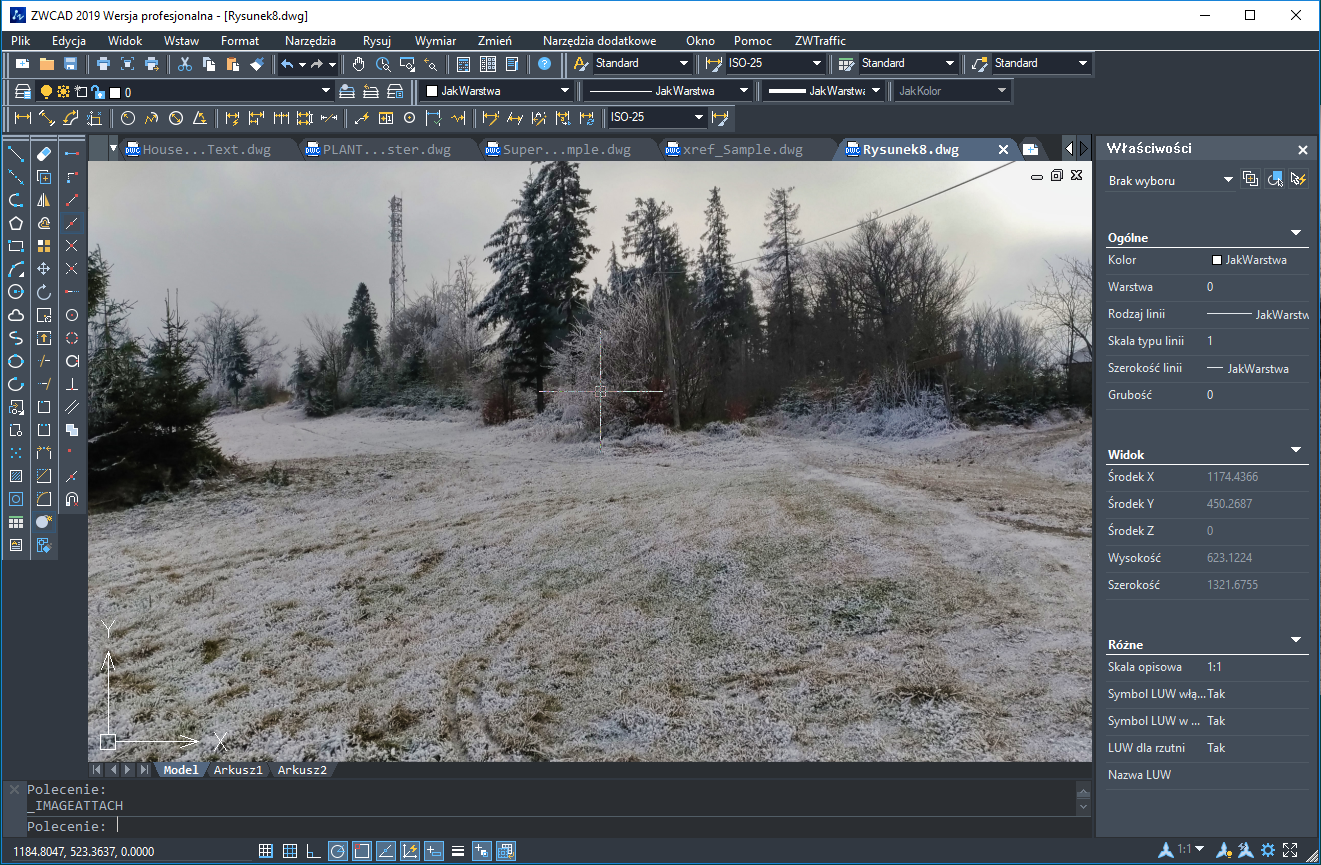Toggle polar tracking in status bar
Viewport: 1321px width, 865px height.
(337, 851)
